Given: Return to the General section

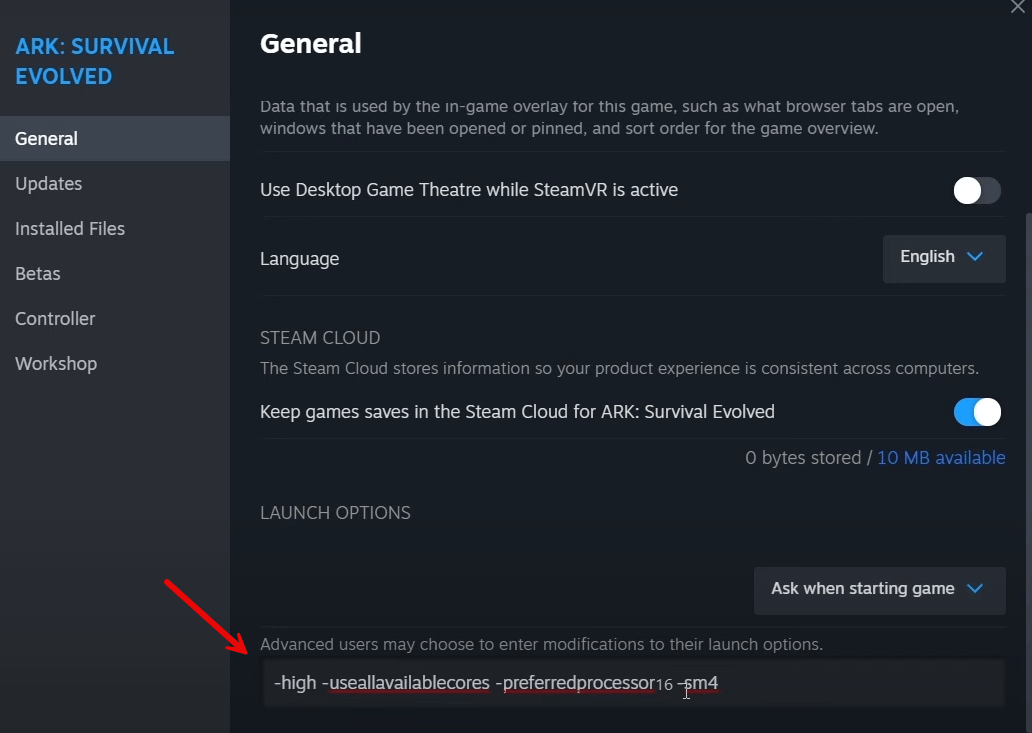Looking at the screenshot, I should (46, 138).
